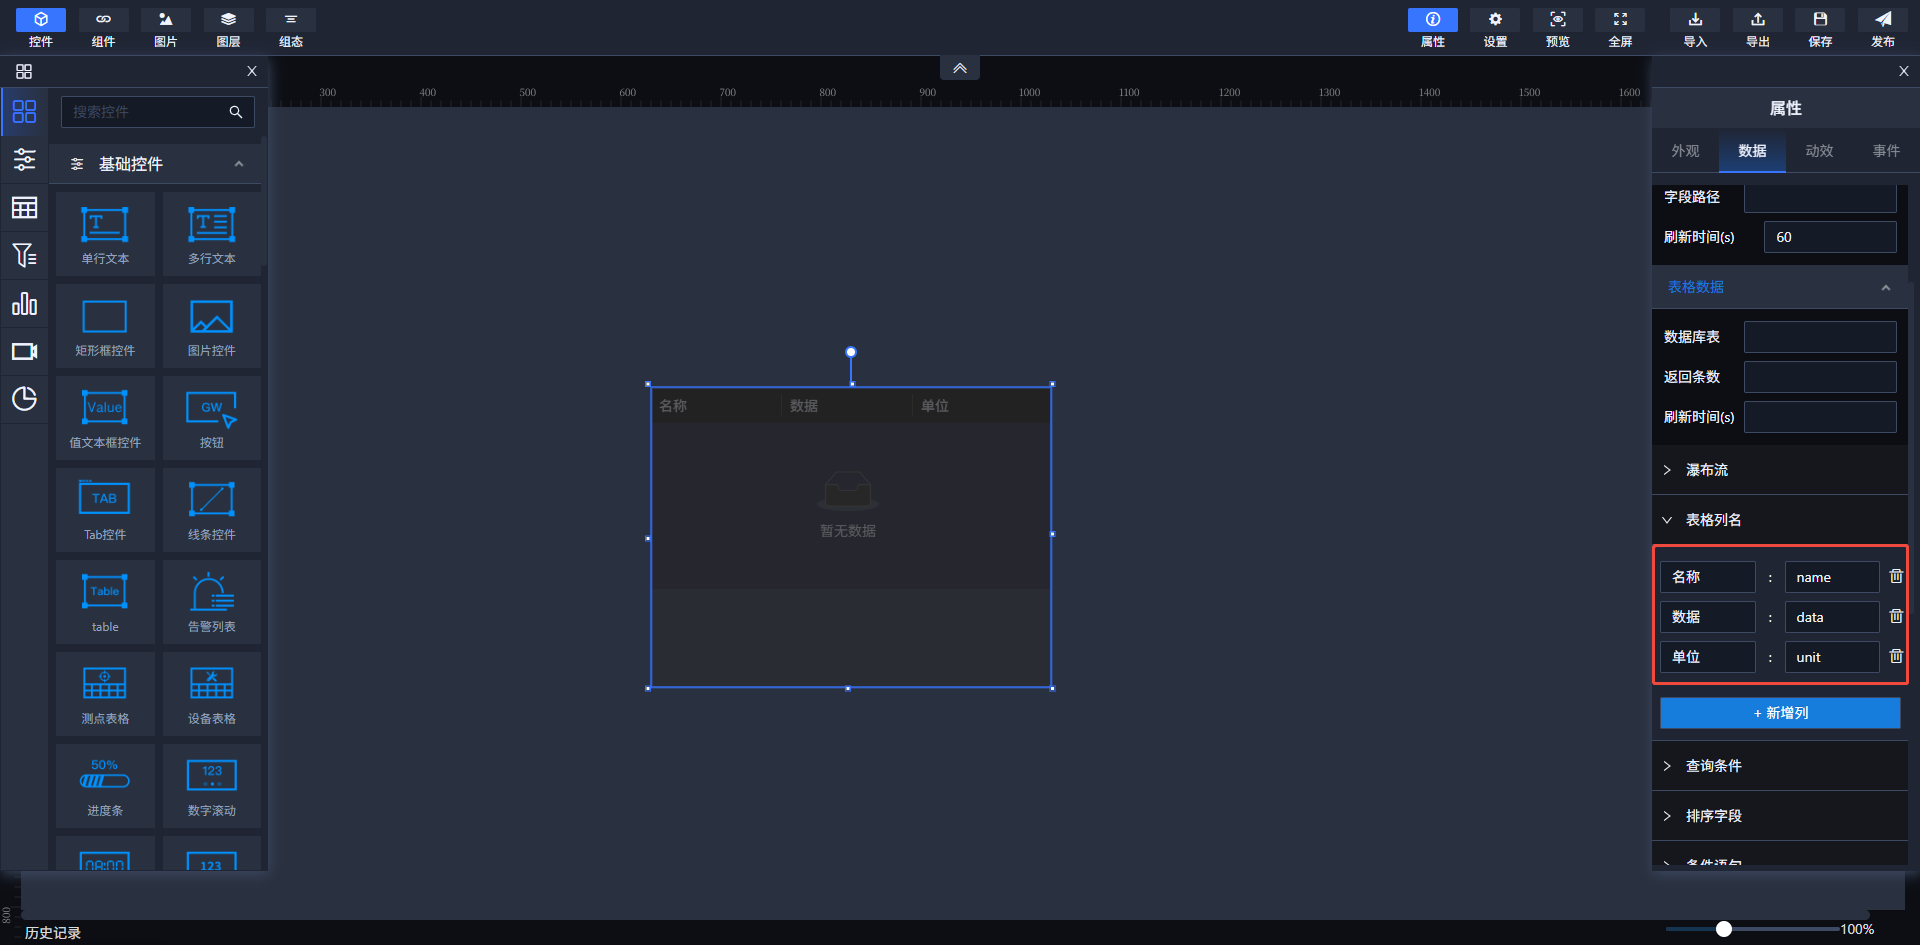The width and height of the screenshot is (1920, 945).
Task: Switch to the 外观 tab
Action: pos(1685,151)
